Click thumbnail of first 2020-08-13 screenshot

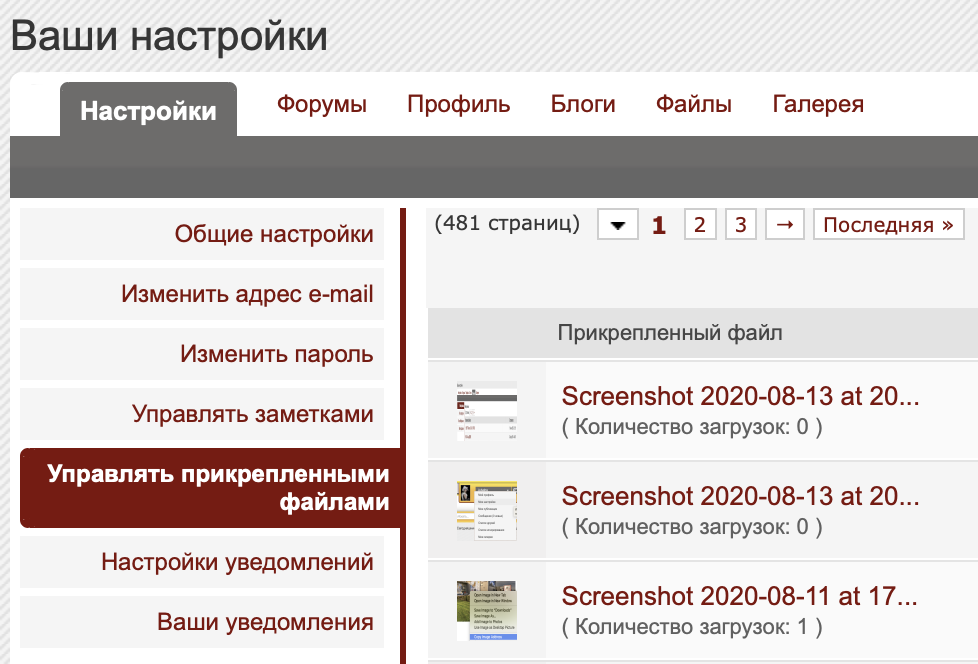click(x=487, y=411)
